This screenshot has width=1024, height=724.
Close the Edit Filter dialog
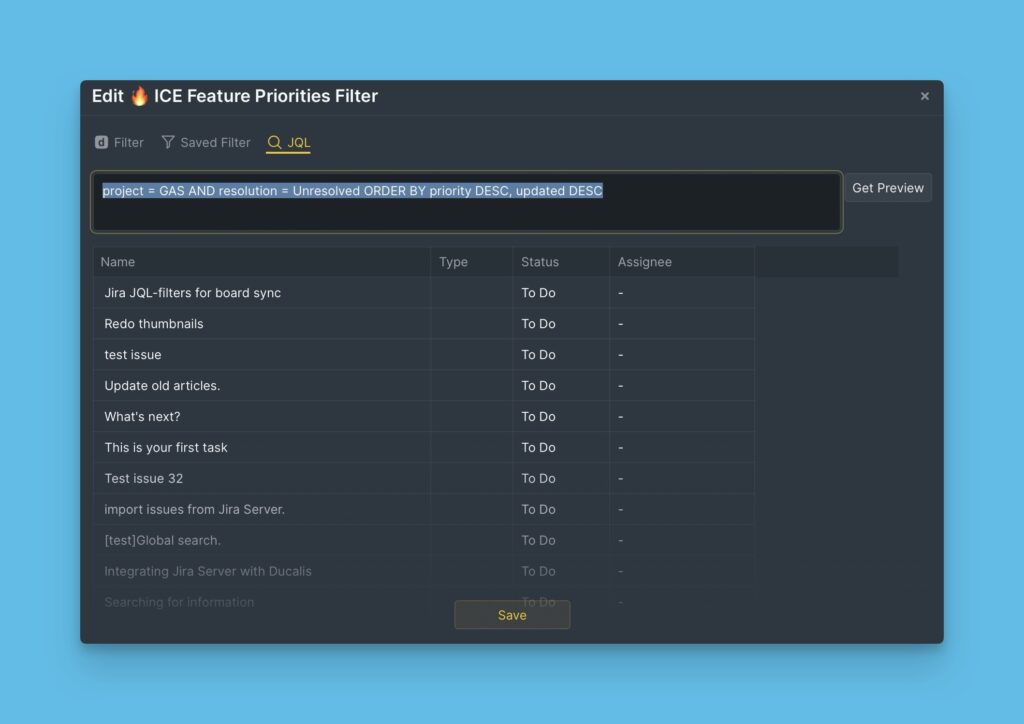point(924,96)
